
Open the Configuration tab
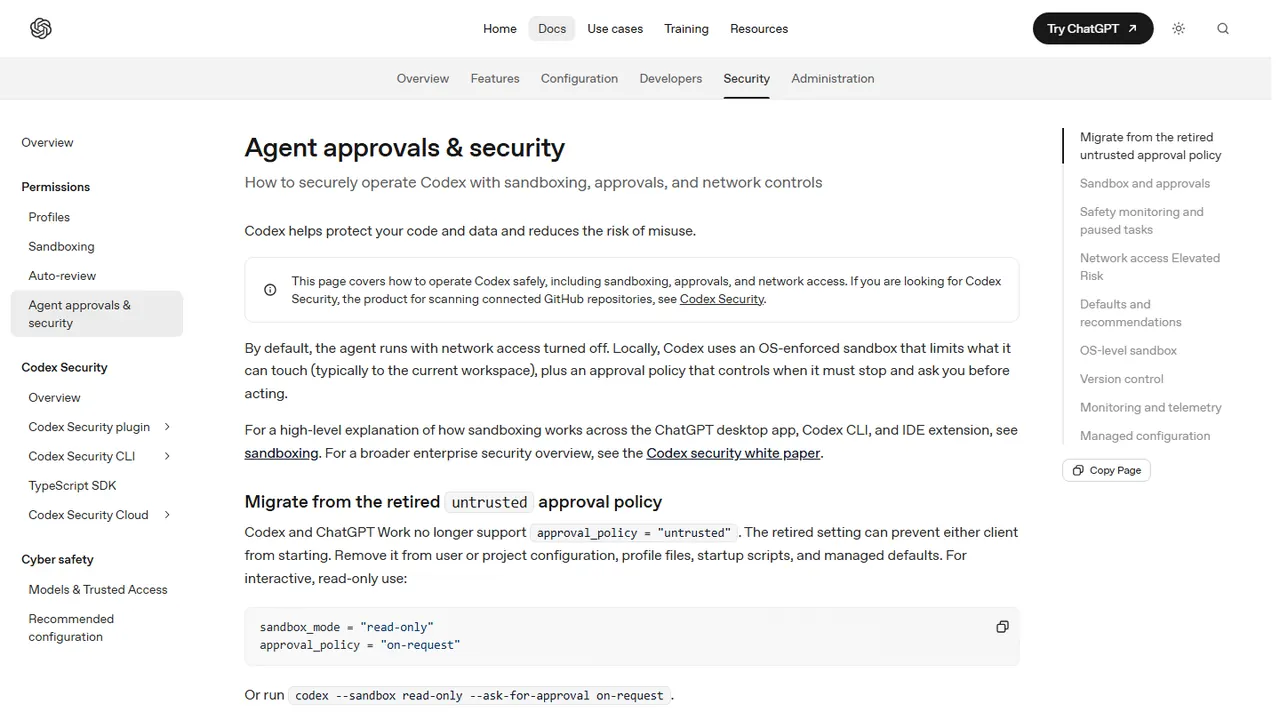[579, 79]
